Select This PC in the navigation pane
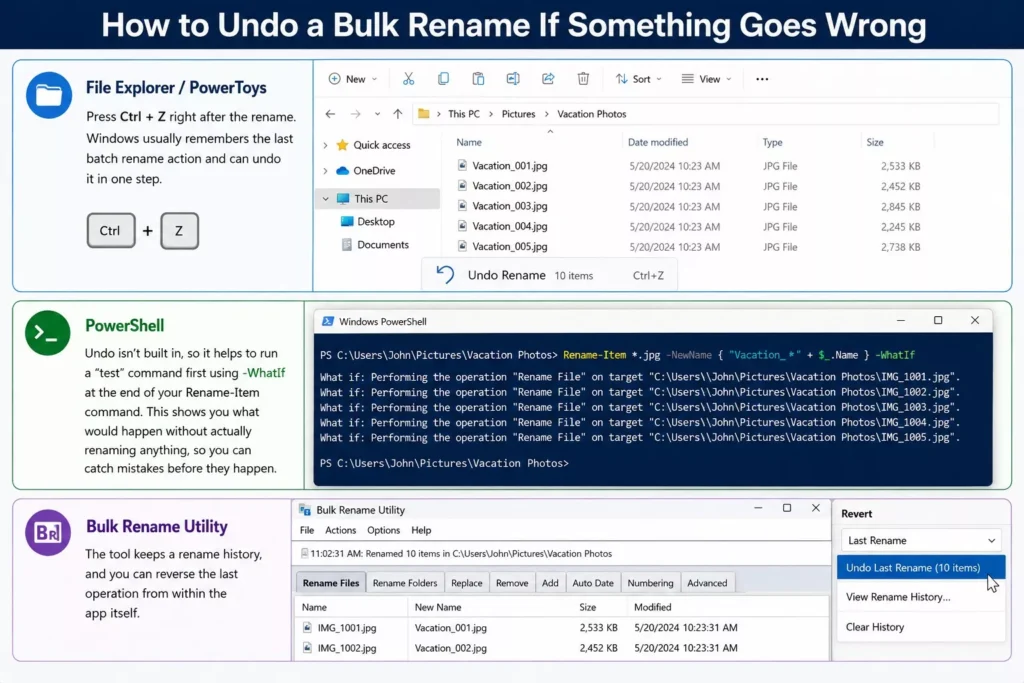 (378, 199)
